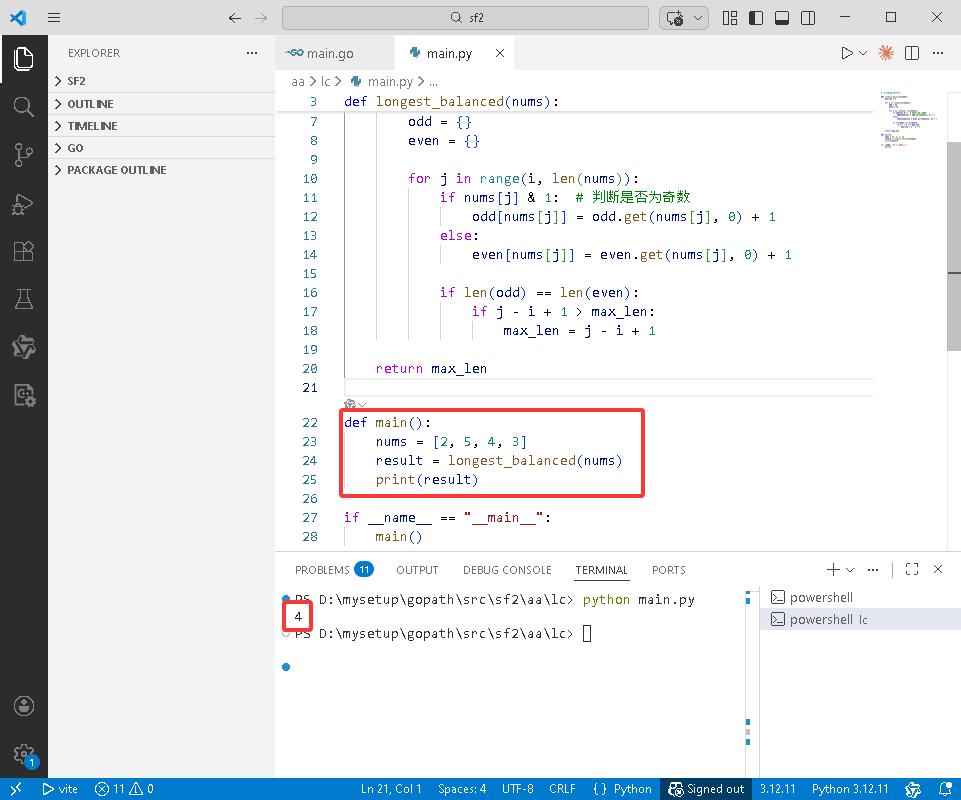The height and width of the screenshot is (800, 961).
Task: Open the Source Control view icon
Action: [x=23, y=154]
